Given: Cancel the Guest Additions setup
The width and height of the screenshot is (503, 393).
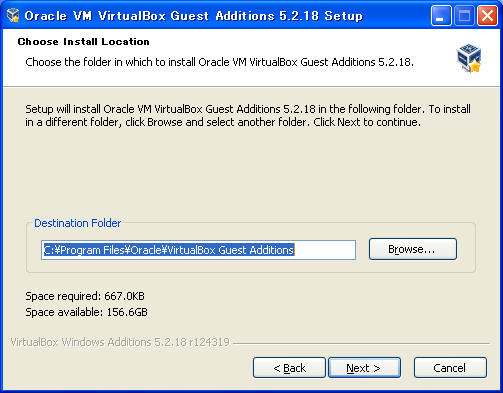Looking at the screenshot, I should tap(450, 368).
